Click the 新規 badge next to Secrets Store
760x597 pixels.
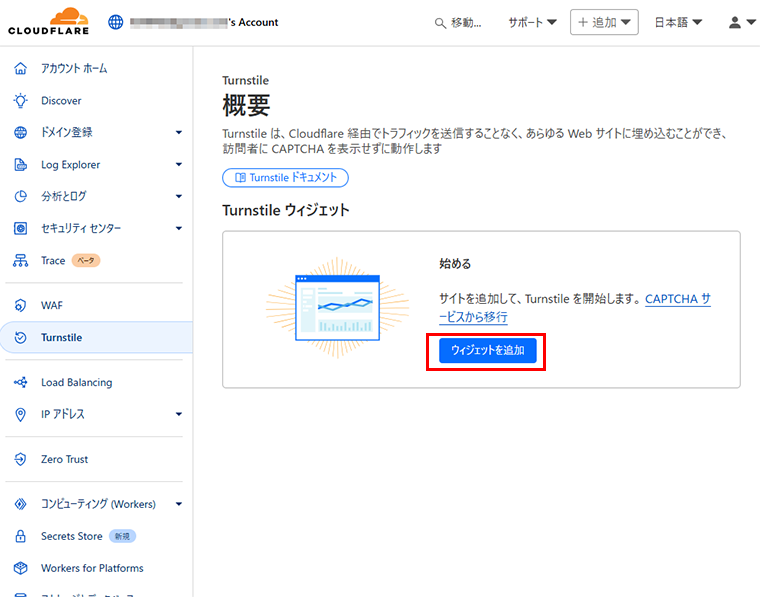coord(122,536)
